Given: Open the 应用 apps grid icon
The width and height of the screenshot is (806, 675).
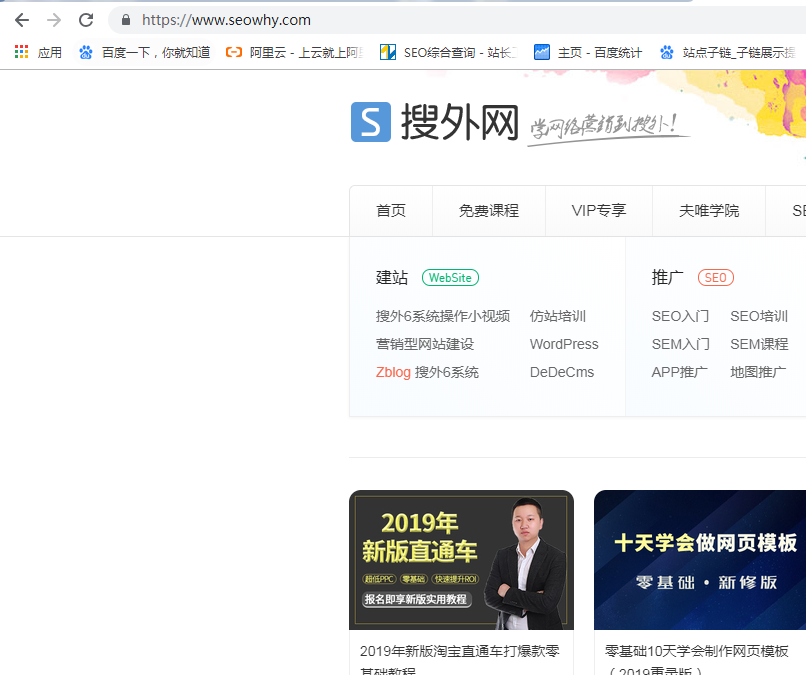Looking at the screenshot, I should coord(21,52).
